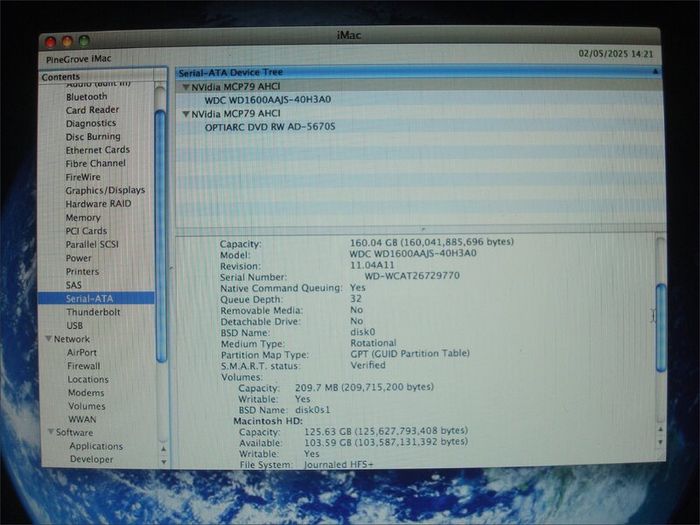Click the date 02/05/2025 14:21
Screen dimensions: 700x525
tap(616, 54)
